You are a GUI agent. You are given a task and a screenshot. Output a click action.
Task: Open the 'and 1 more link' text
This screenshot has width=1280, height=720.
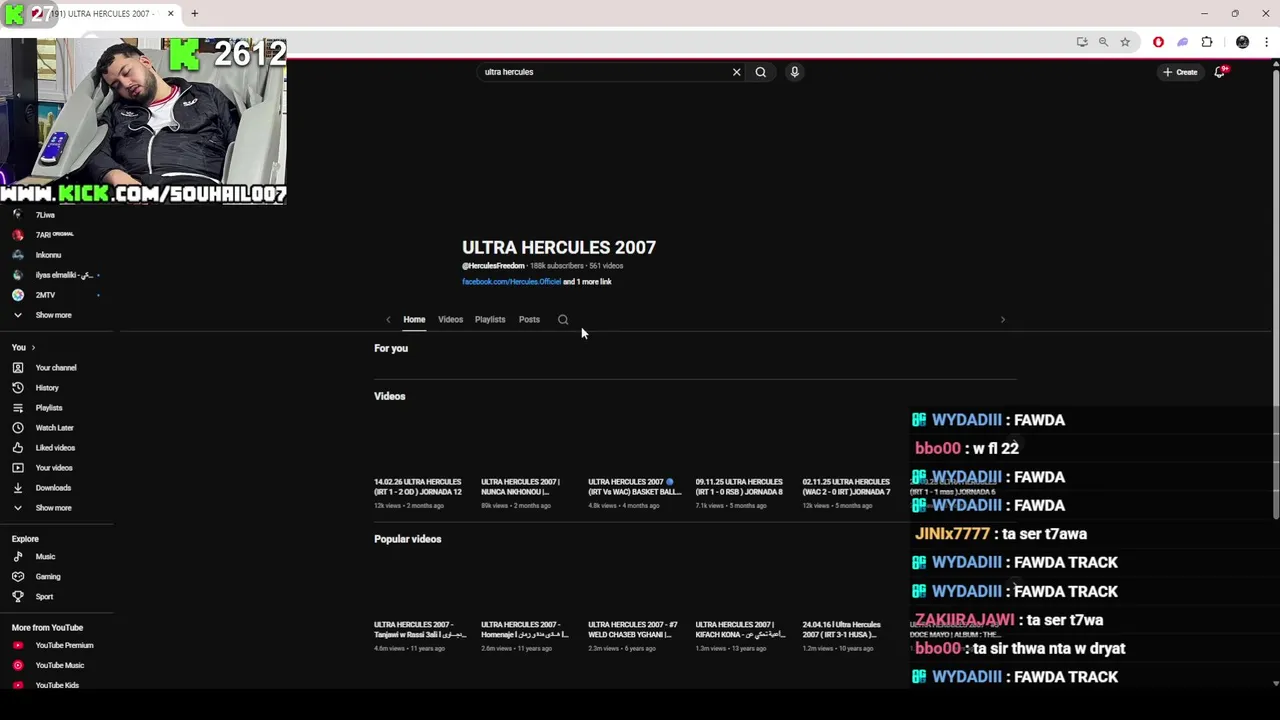click(587, 282)
